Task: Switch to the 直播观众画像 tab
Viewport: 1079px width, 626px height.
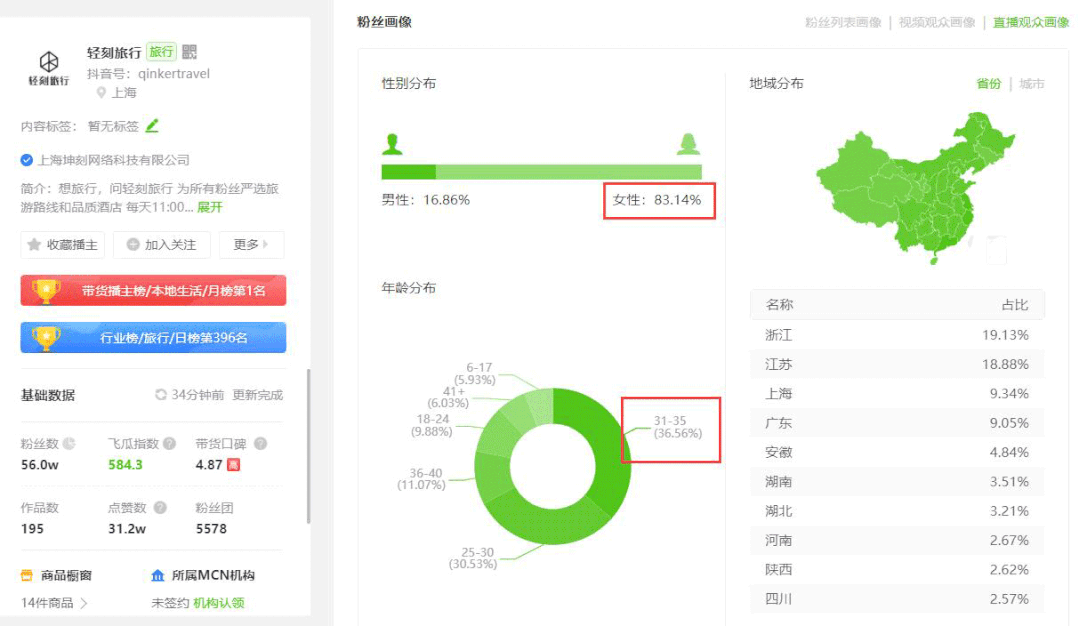Action: pyautogui.click(x=1031, y=22)
